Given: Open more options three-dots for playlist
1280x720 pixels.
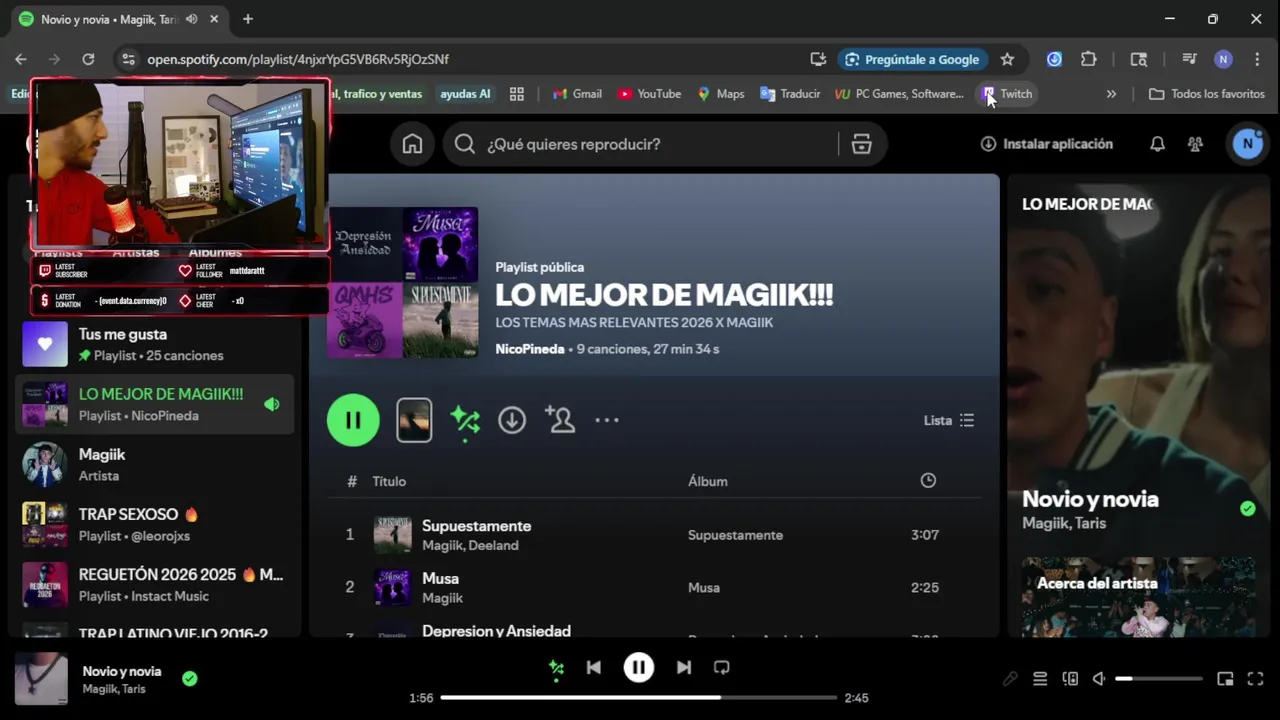Looking at the screenshot, I should pyautogui.click(x=607, y=420).
